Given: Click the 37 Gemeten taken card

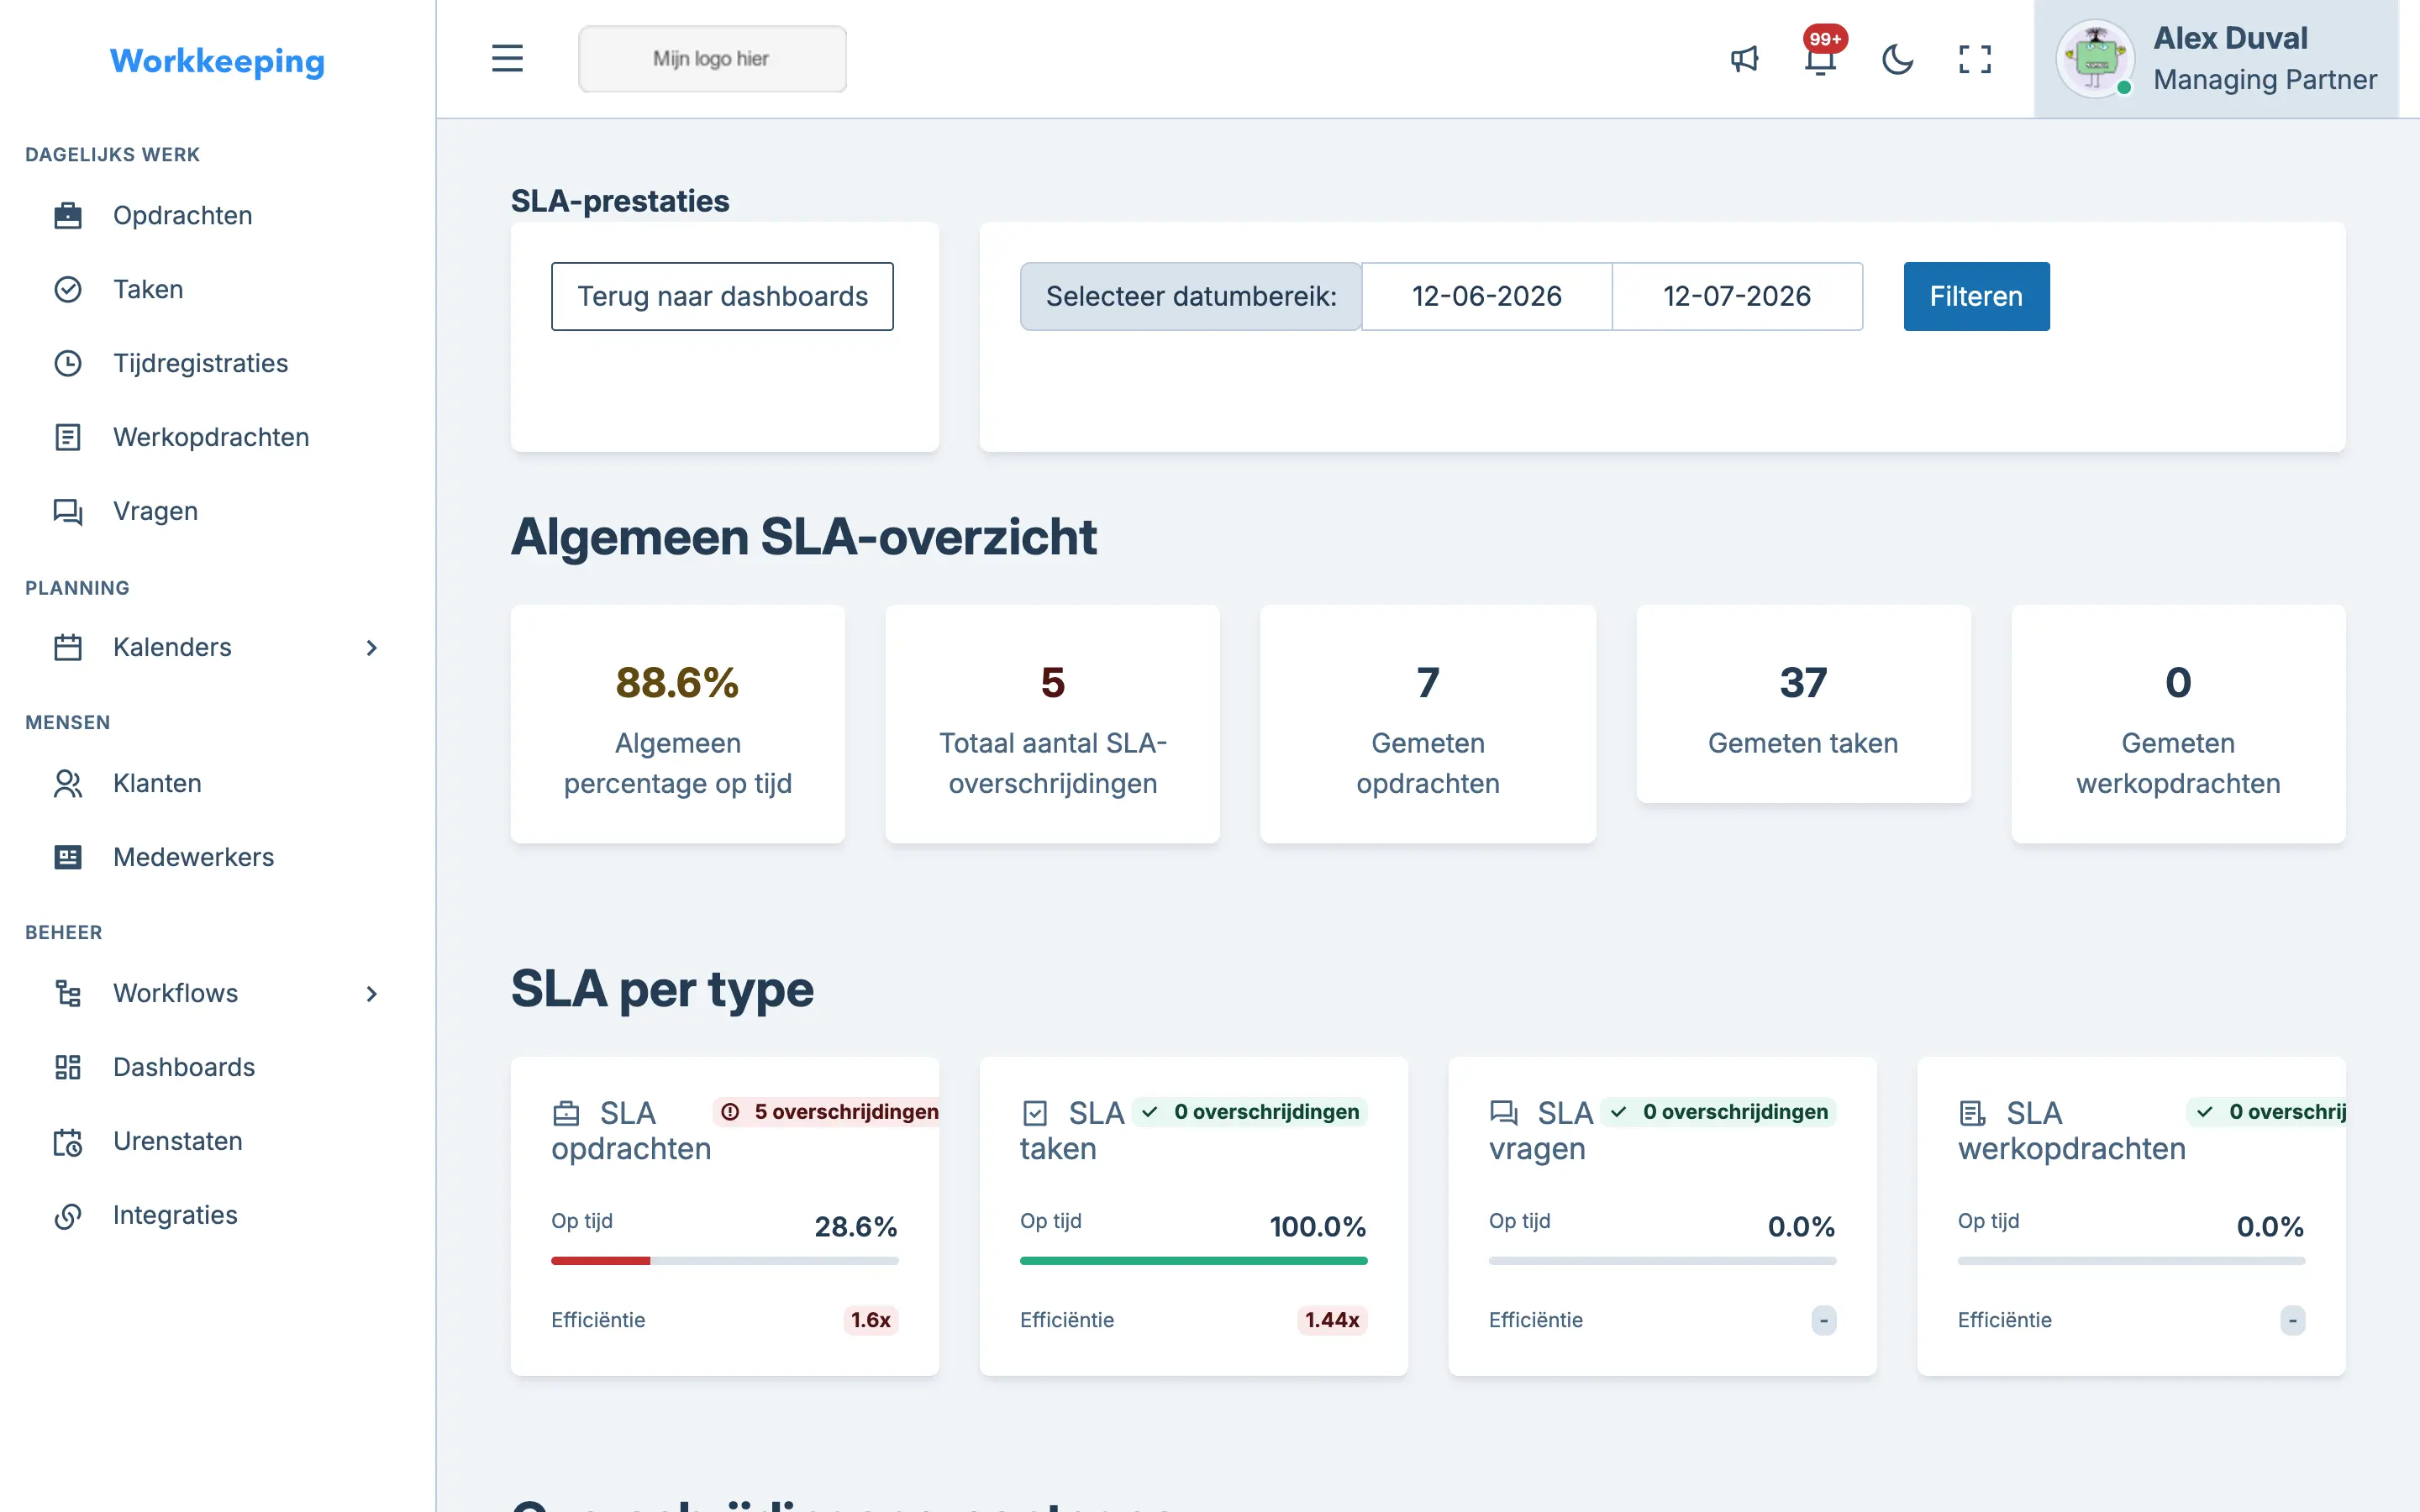Looking at the screenshot, I should 1803,704.
